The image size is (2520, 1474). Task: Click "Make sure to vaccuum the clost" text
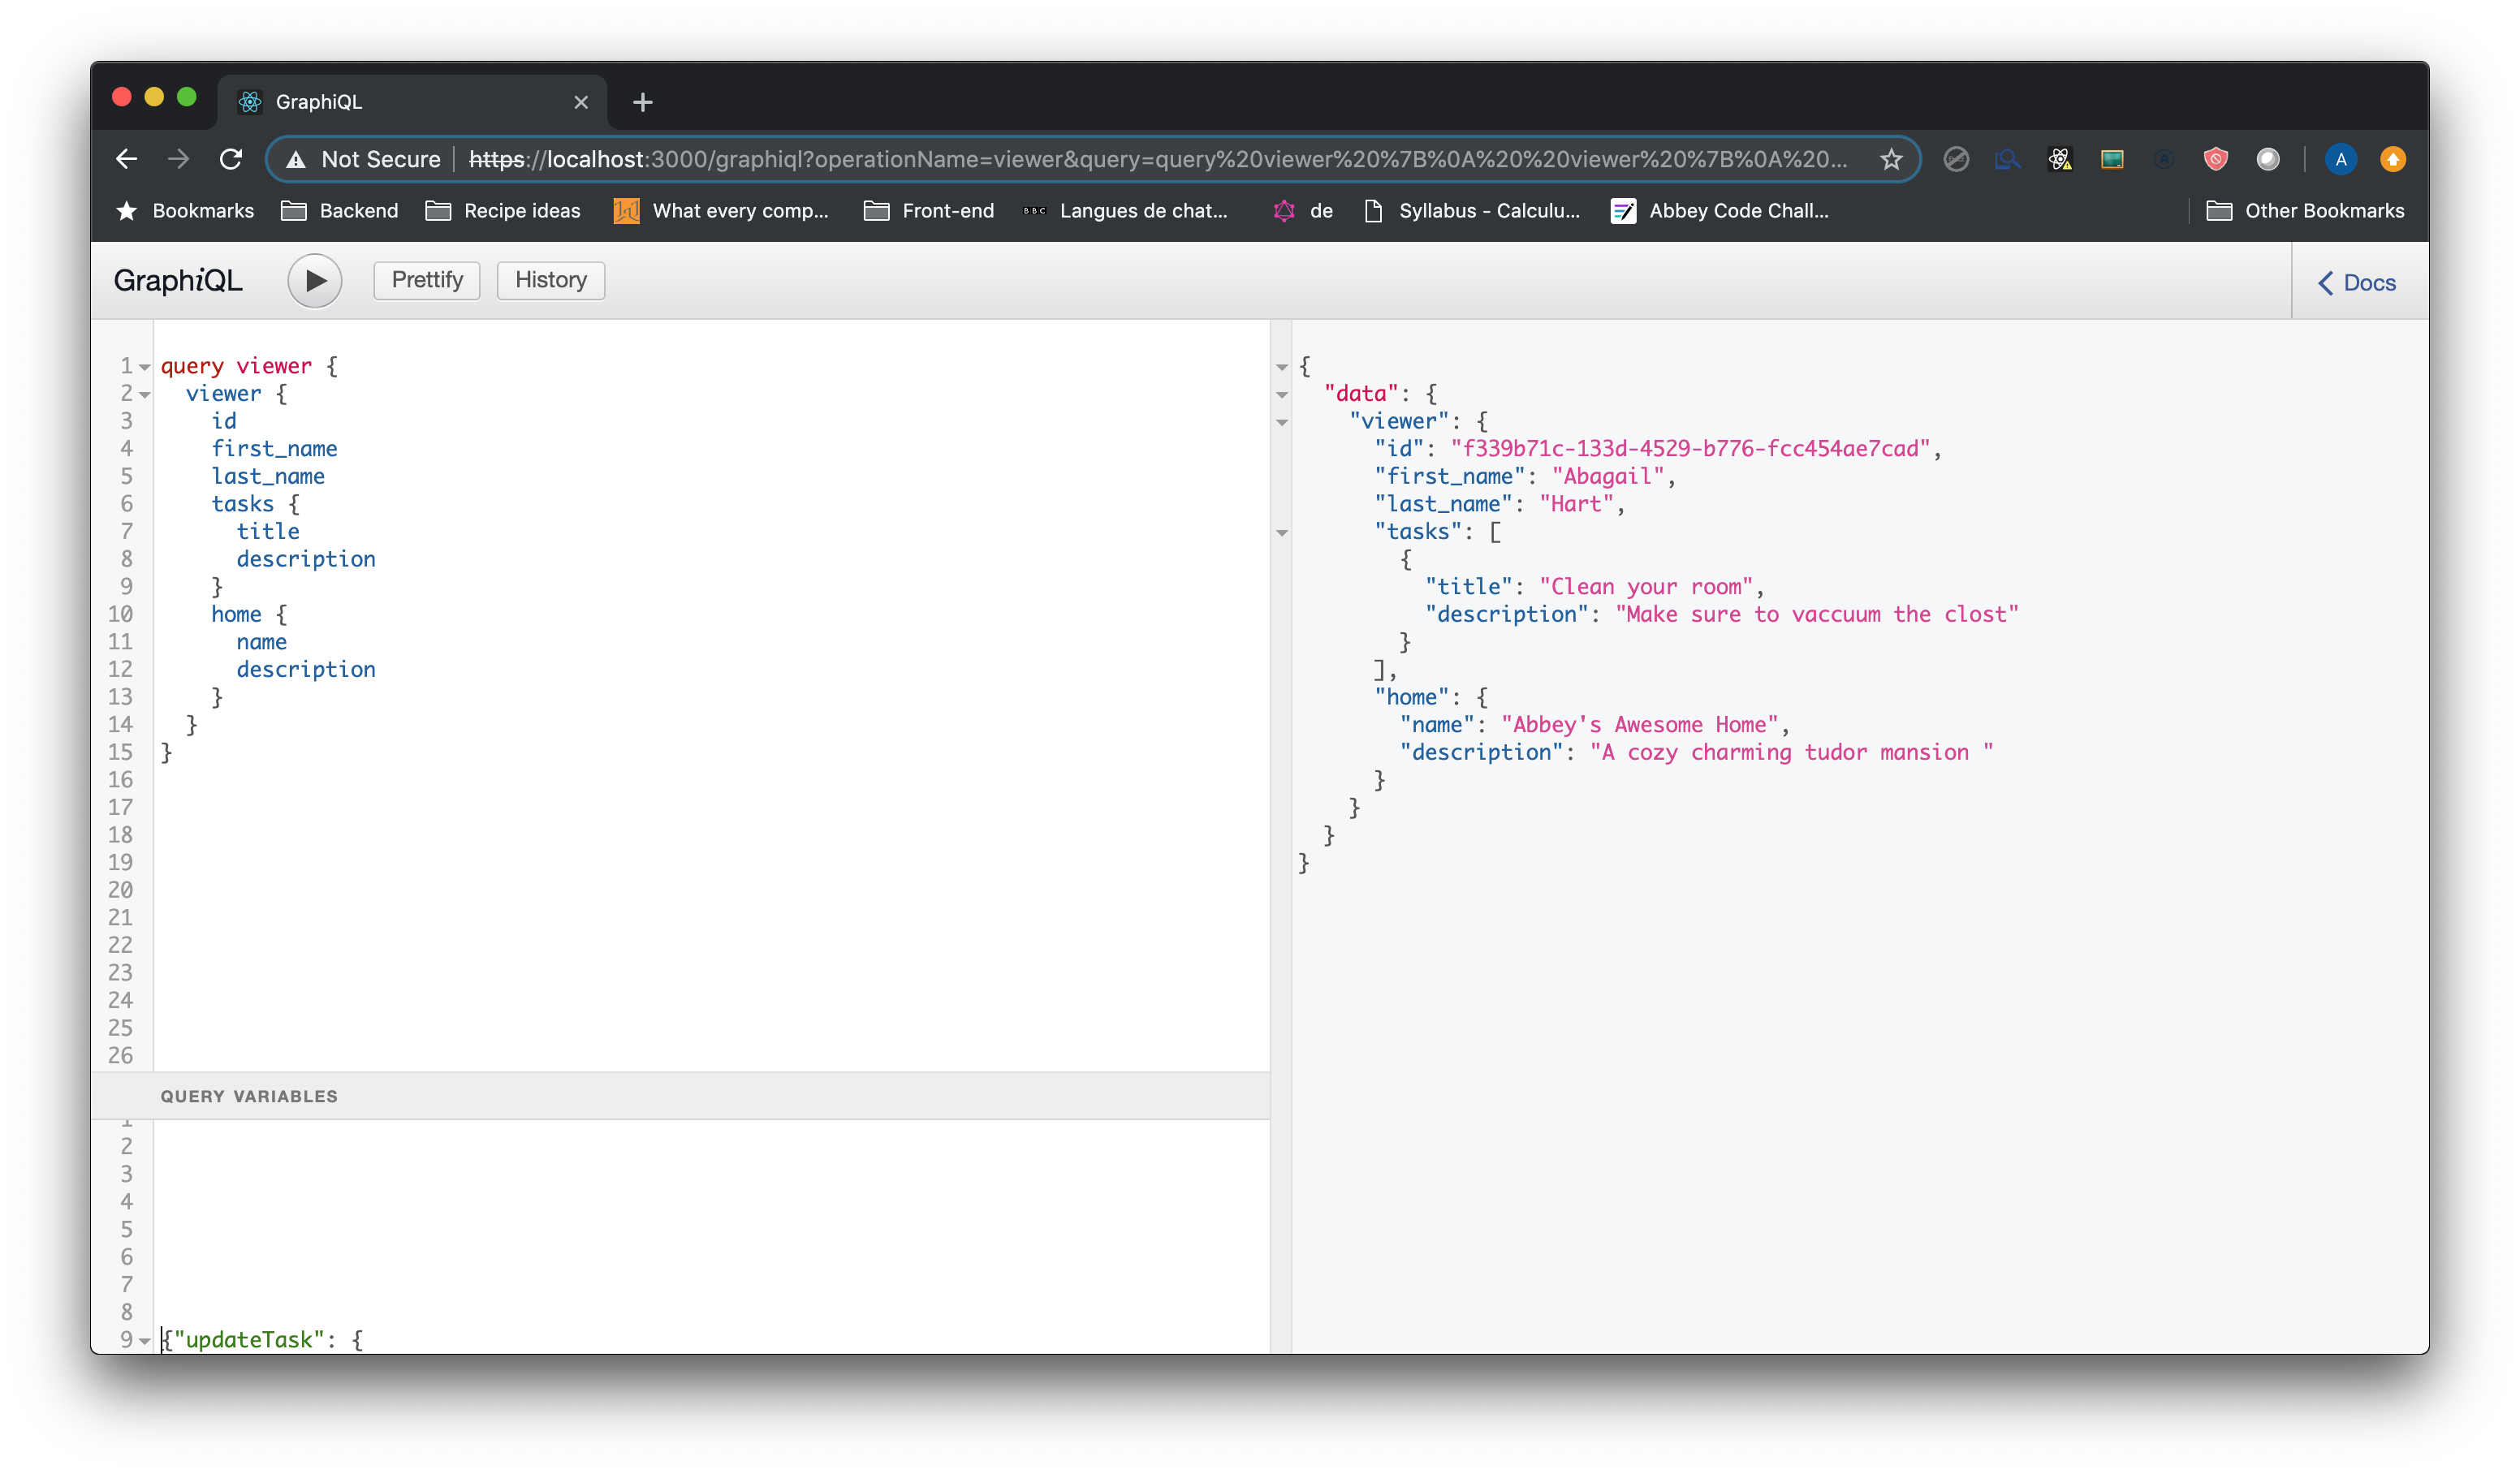pos(1817,615)
